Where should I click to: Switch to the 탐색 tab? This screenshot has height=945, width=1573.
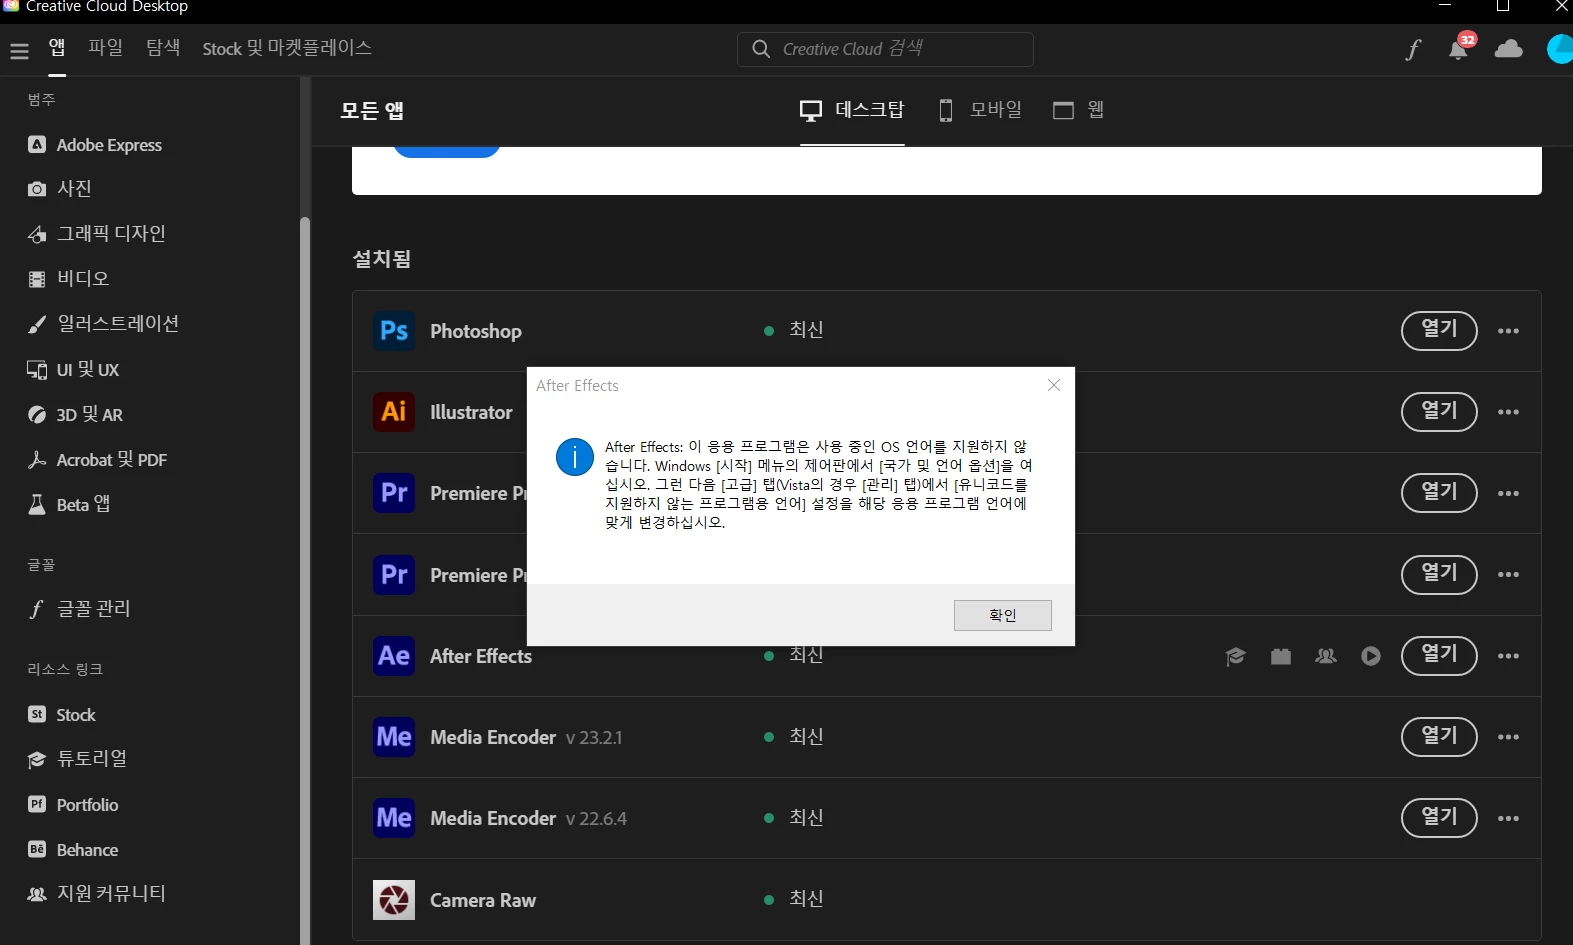[x=163, y=48]
